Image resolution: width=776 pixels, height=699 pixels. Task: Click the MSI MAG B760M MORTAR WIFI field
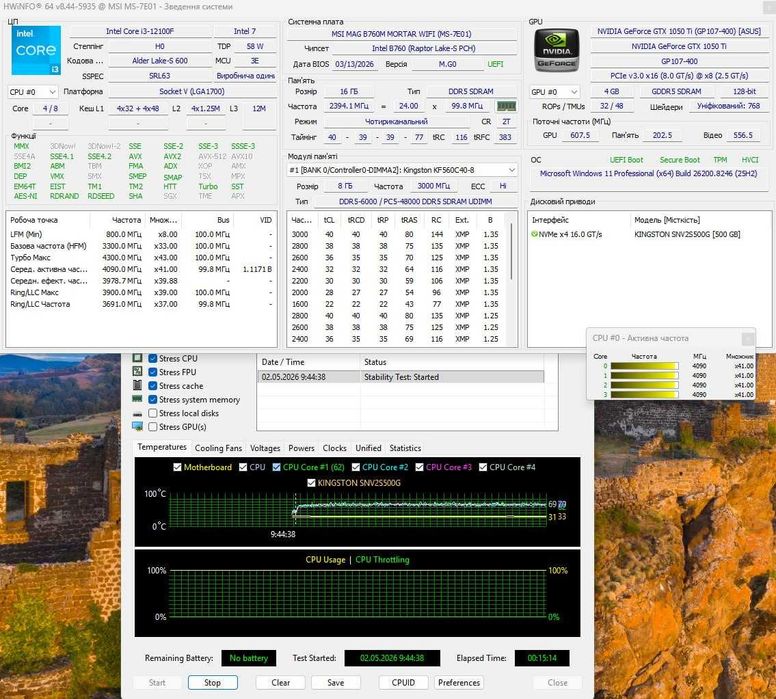point(401,34)
